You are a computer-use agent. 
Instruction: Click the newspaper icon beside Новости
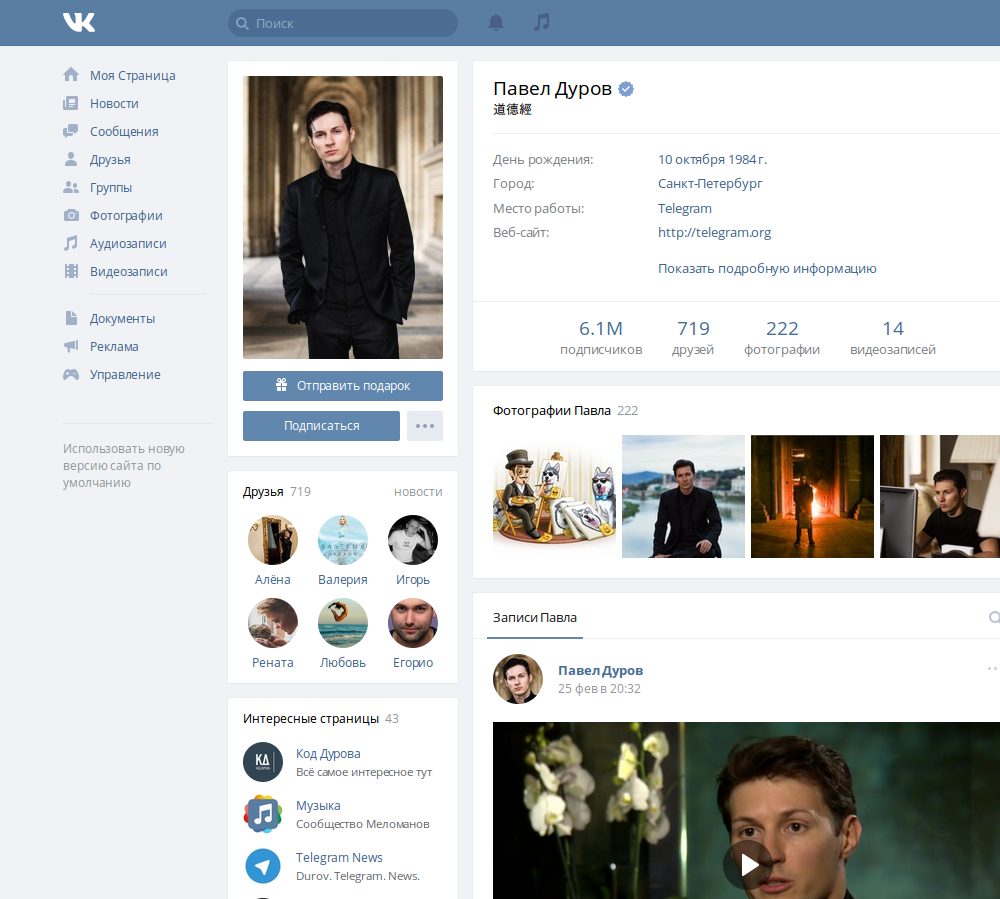[x=71, y=103]
